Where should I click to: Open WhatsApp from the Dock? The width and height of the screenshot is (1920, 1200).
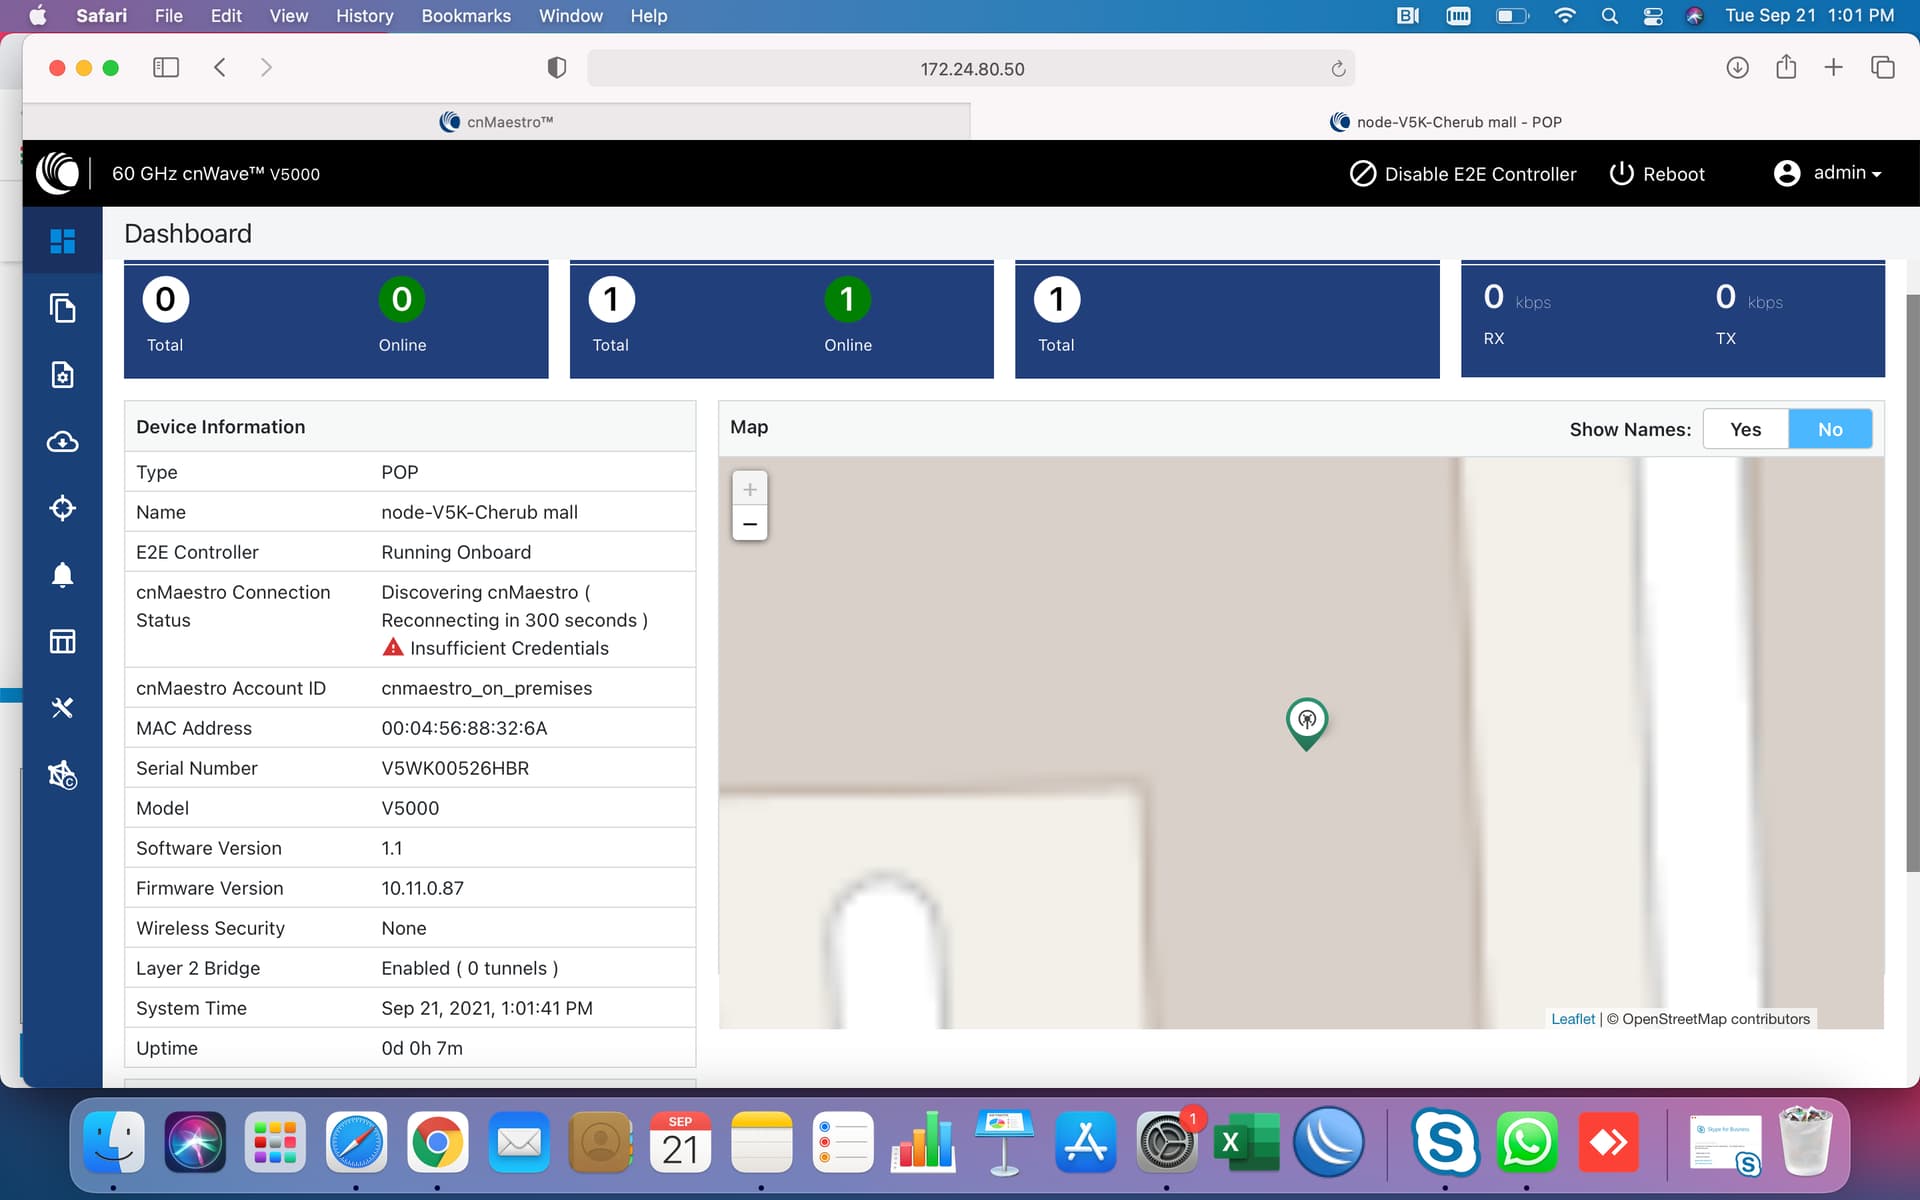point(1526,1142)
